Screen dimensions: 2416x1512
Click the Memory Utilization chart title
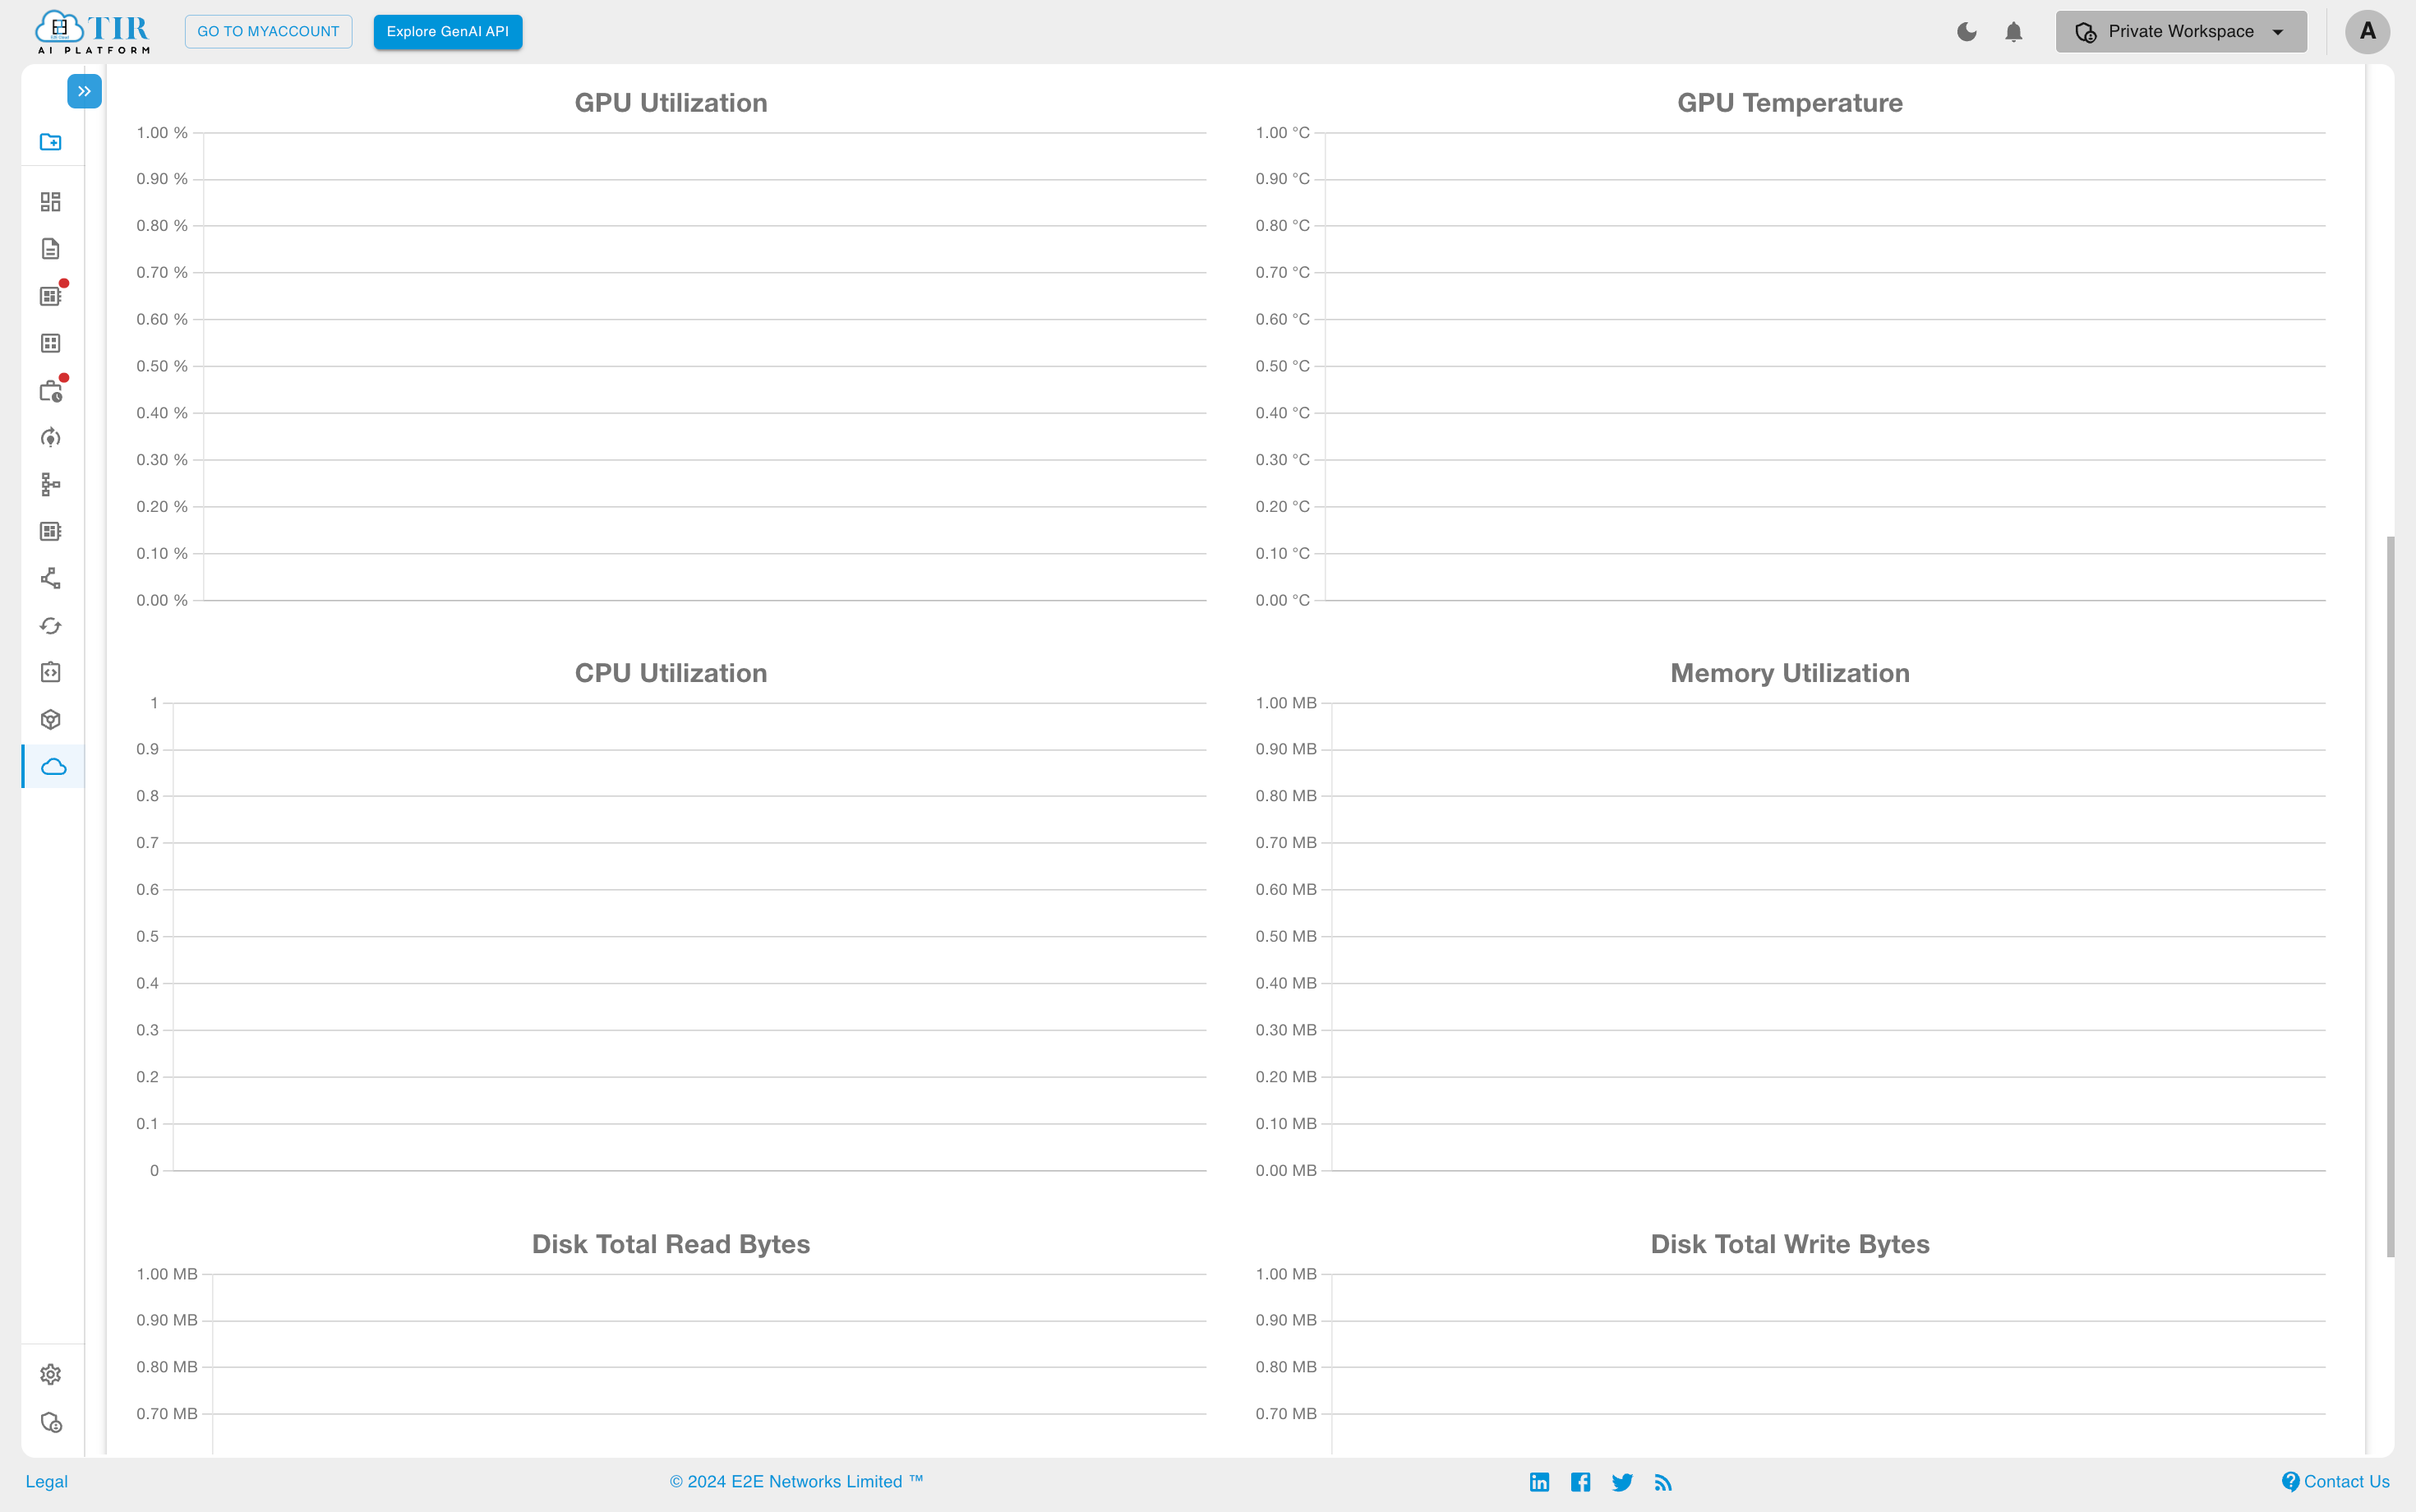coord(1790,673)
